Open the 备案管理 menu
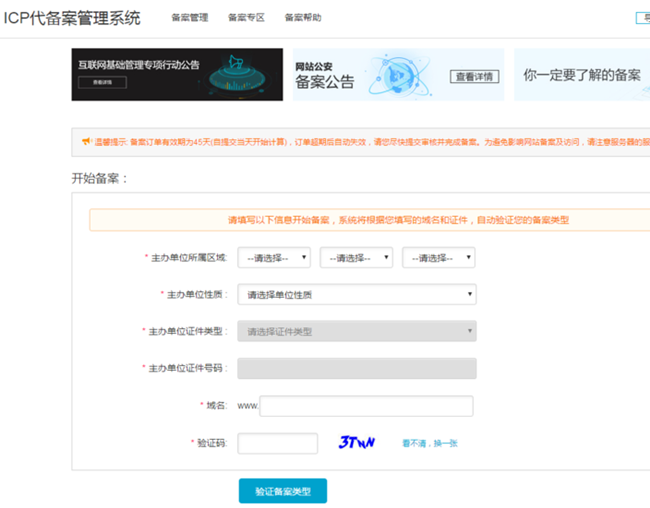This screenshot has width=650, height=508. pyautogui.click(x=190, y=17)
